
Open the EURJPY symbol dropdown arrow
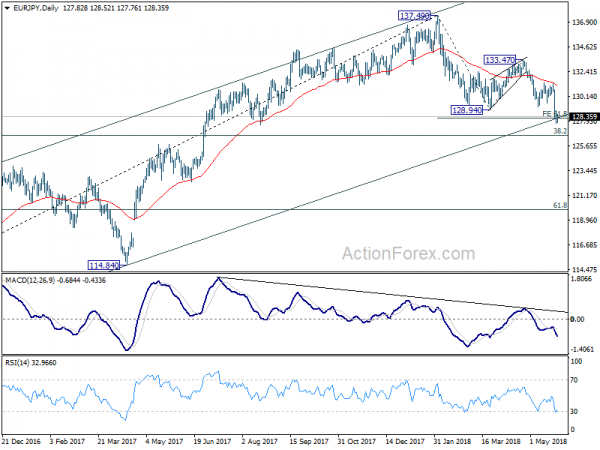pos(7,8)
